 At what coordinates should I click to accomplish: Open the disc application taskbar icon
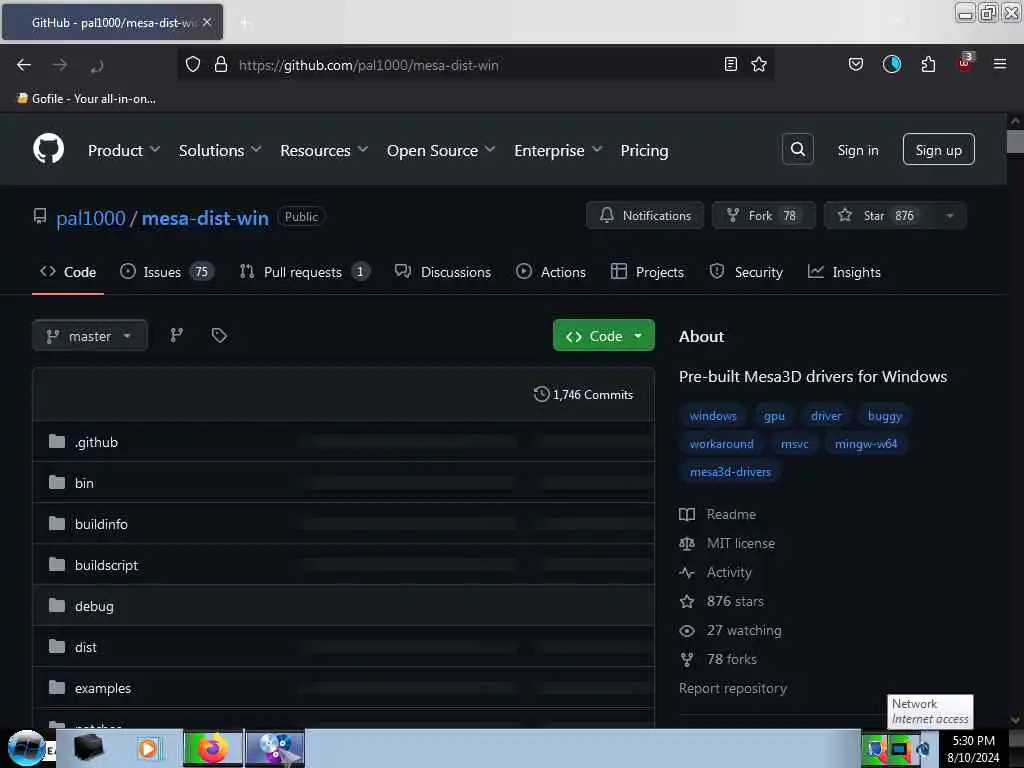coord(275,748)
